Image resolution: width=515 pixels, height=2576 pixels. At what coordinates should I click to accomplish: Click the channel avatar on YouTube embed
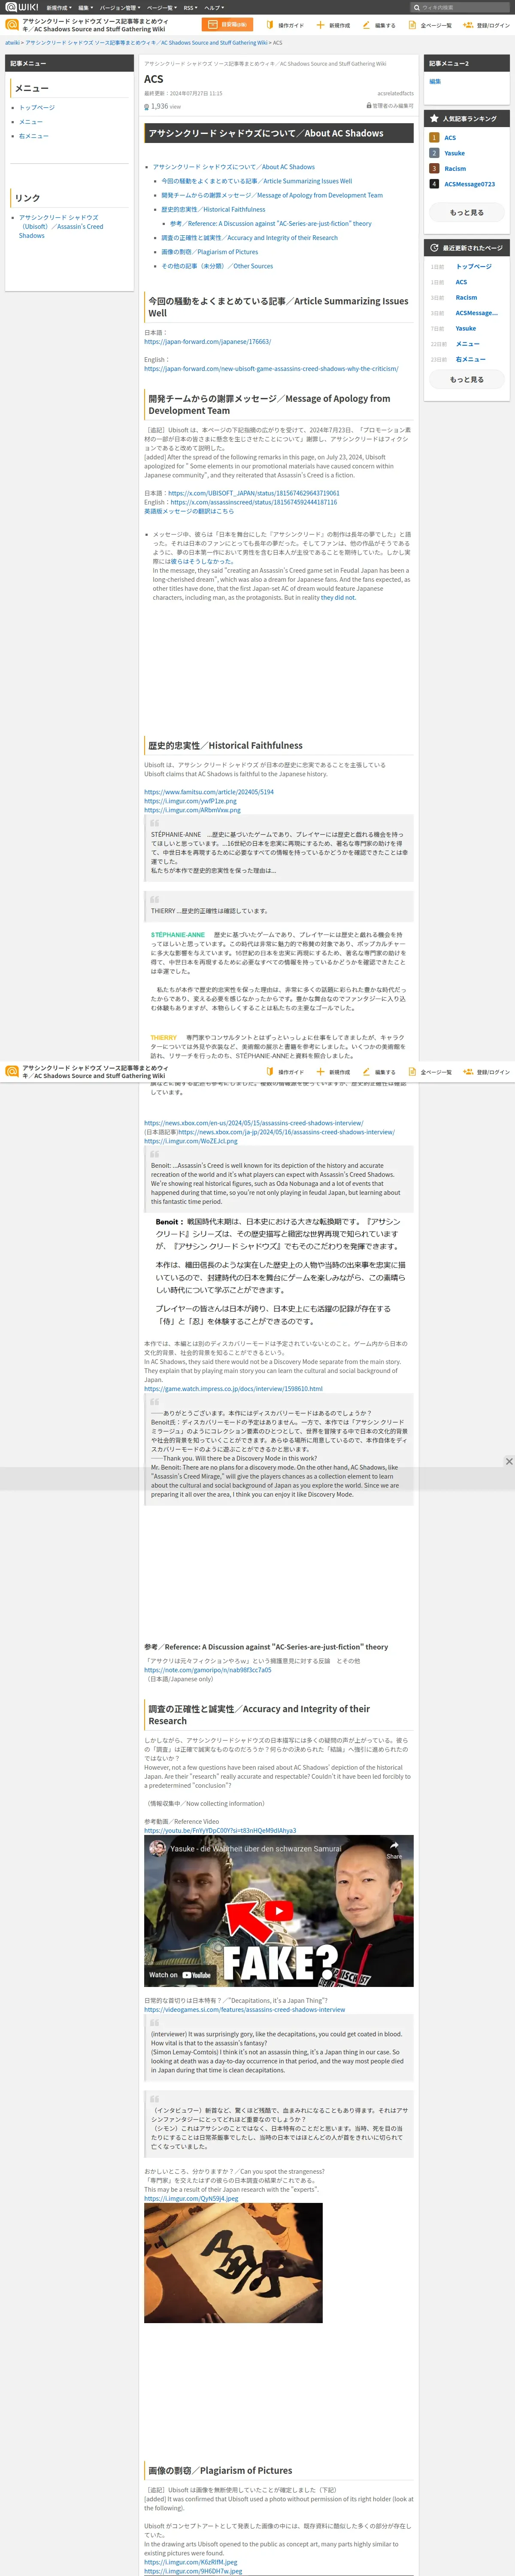tap(157, 1849)
